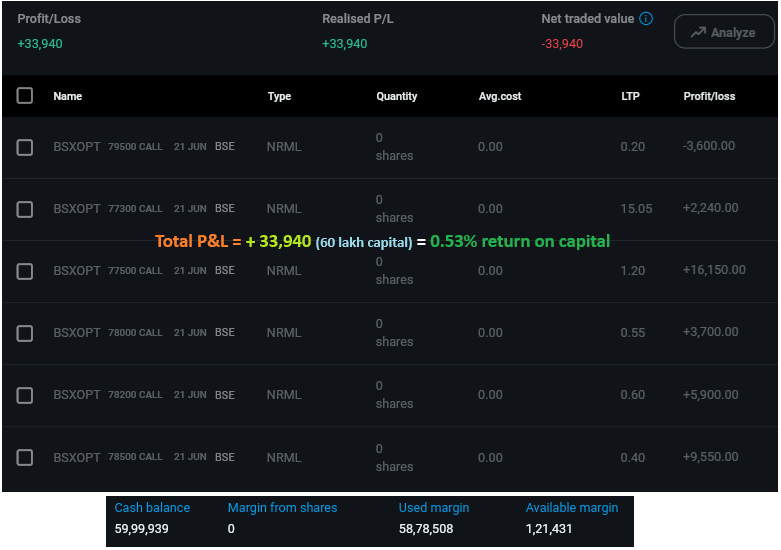Click the Cash balance label

[152, 508]
